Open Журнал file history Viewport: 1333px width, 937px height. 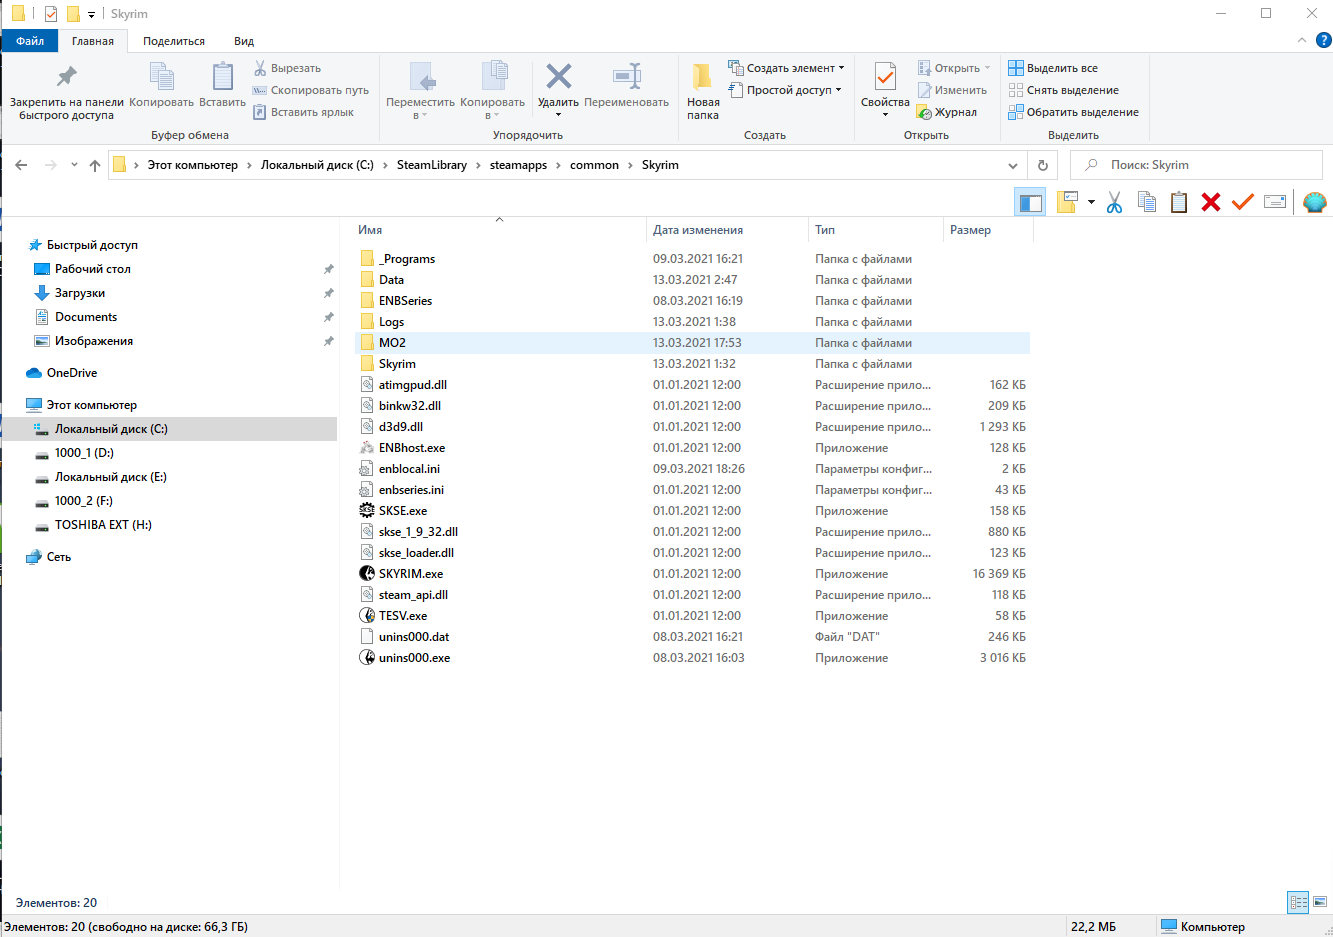[947, 112]
